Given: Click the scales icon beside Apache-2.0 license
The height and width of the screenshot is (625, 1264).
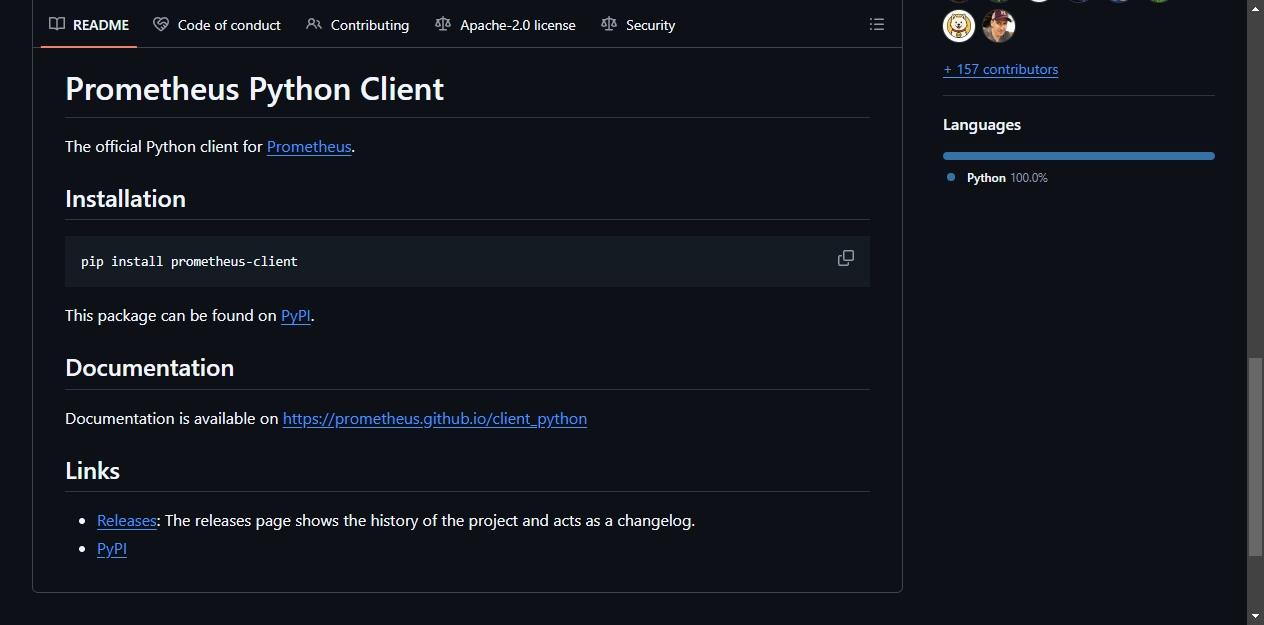Looking at the screenshot, I should tap(443, 24).
